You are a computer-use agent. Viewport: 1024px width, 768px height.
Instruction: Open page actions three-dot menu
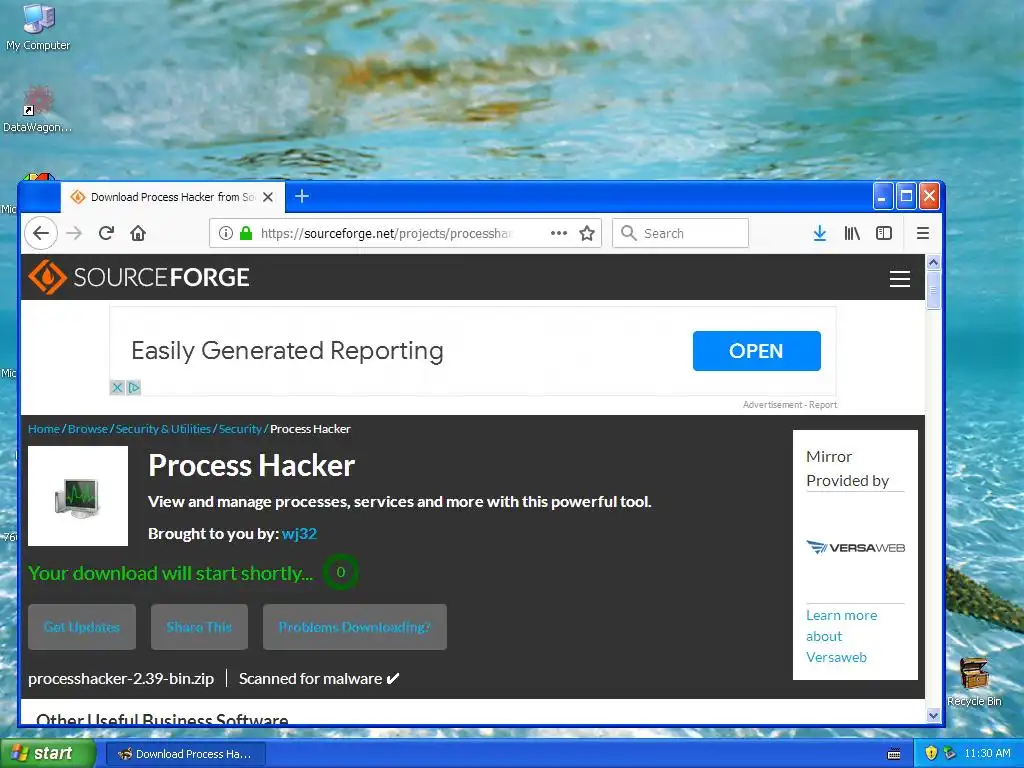click(558, 233)
